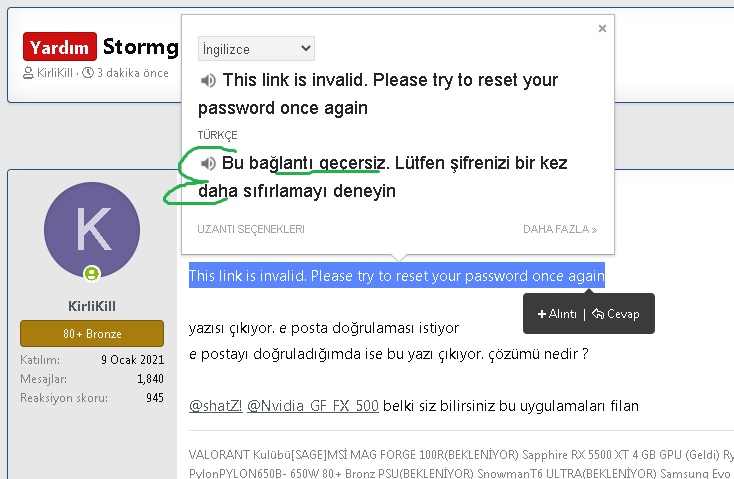Click DAHA FAZLA » link
Screen dimensions: 734x479
pos(560,229)
